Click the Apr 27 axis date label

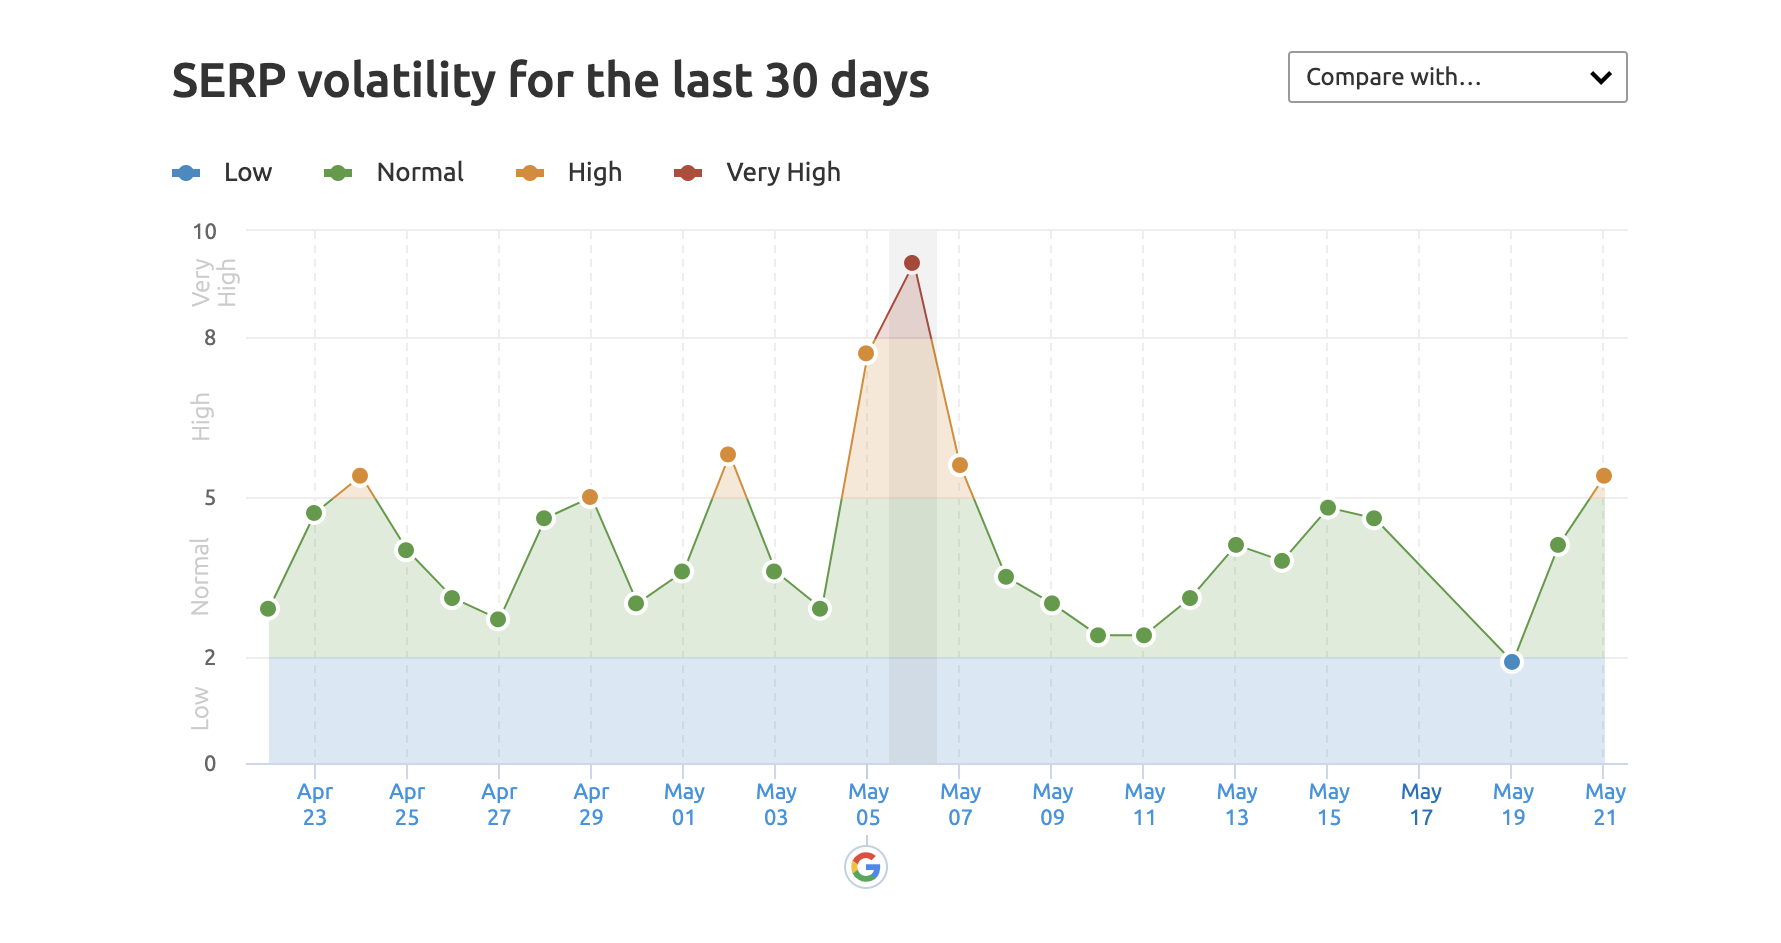click(x=499, y=805)
